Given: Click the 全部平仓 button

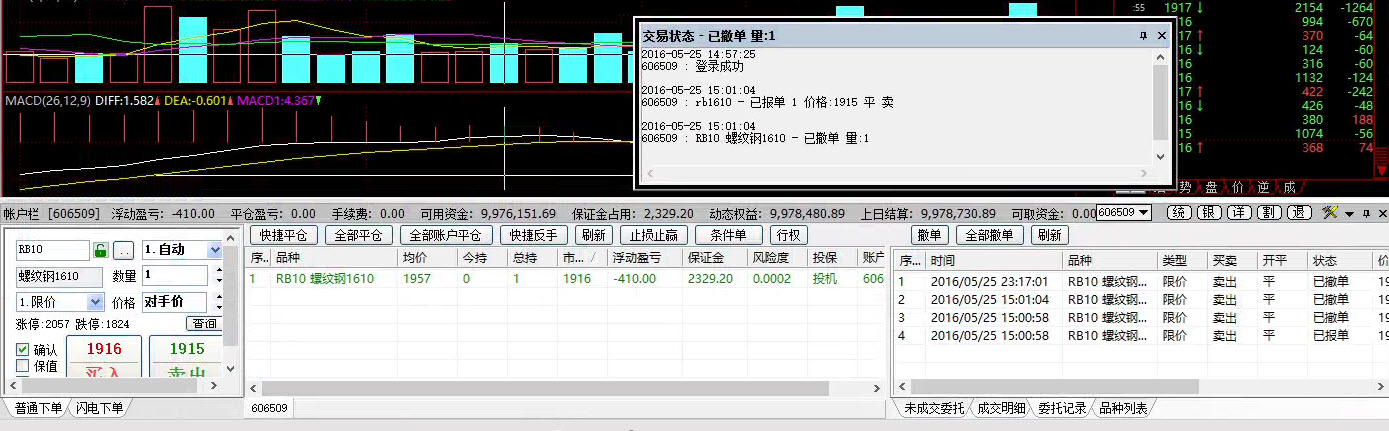Looking at the screenshot, I should click(x=359, y=236).
